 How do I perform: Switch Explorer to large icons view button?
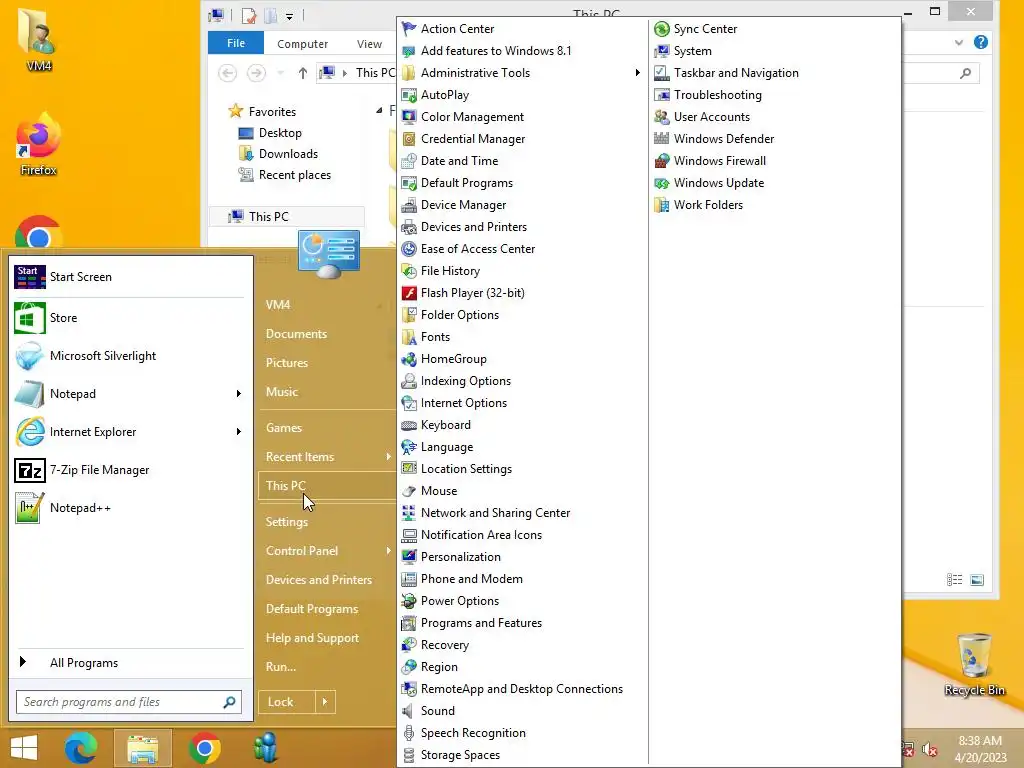(977, 580)
